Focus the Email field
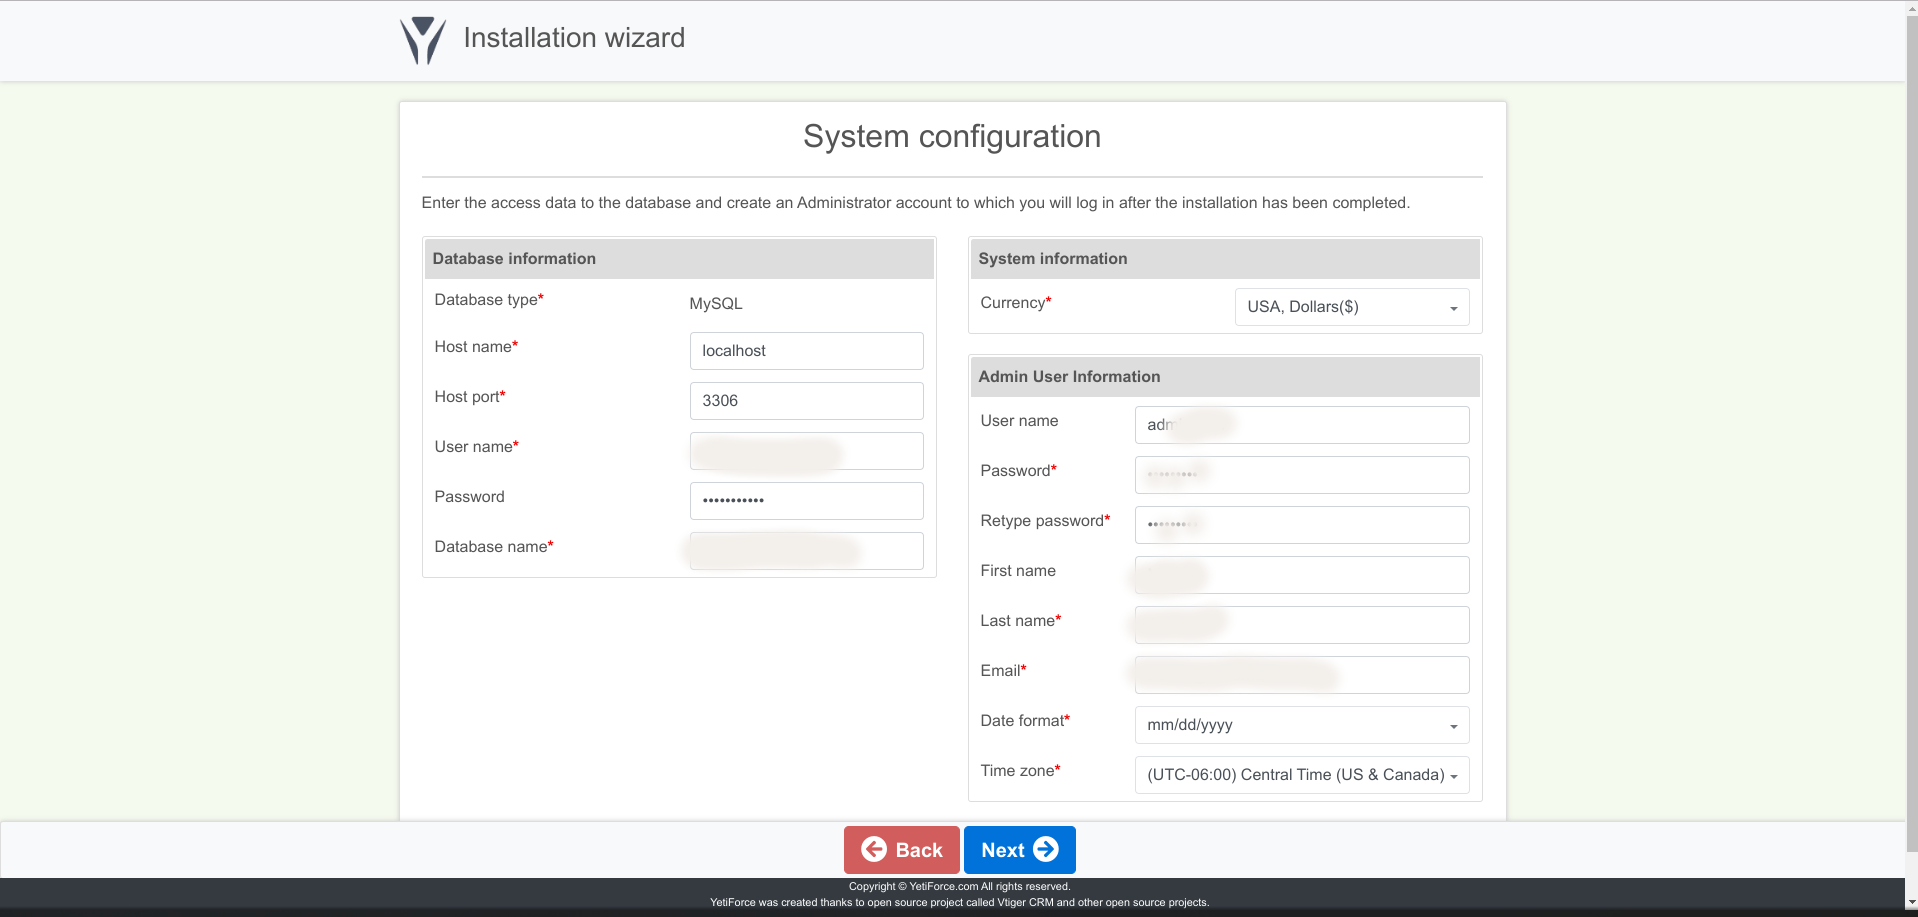This screenshot has width=1918, height=917. point(1302,675)
